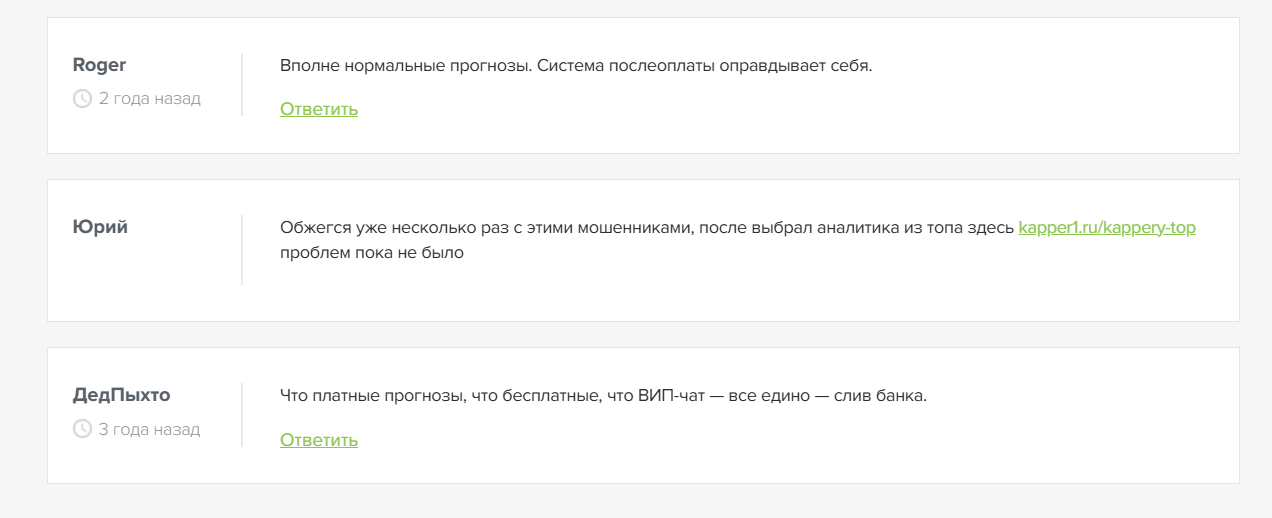Click the "3 года назад" timestamp
This screenshot has width=1272, height=518.
[x=149, y=430]
